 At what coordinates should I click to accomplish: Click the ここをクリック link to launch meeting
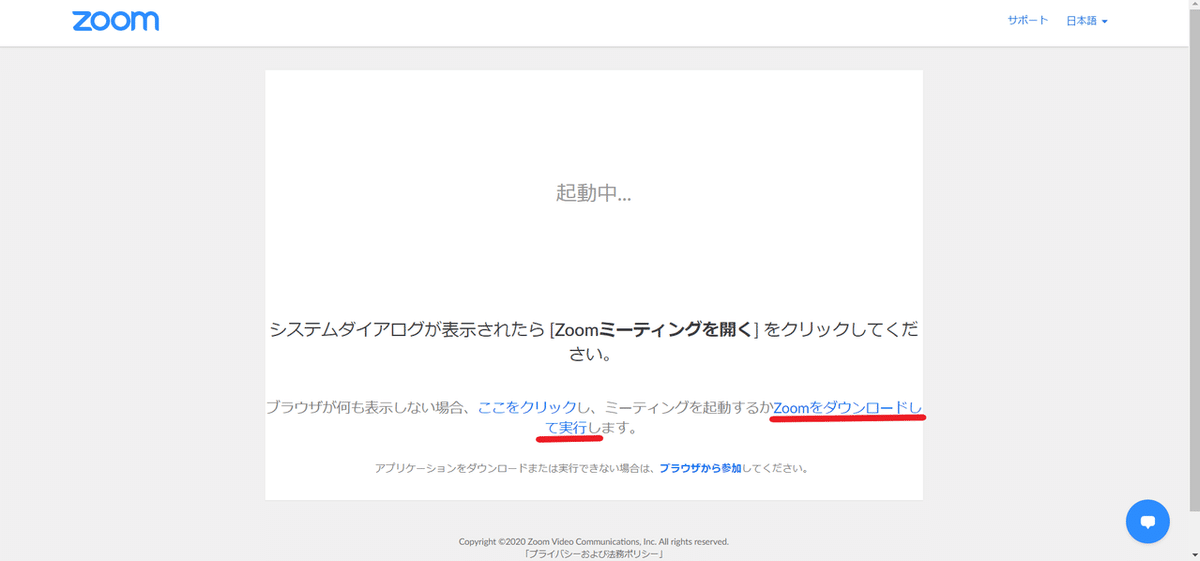(x=528, y=407)
